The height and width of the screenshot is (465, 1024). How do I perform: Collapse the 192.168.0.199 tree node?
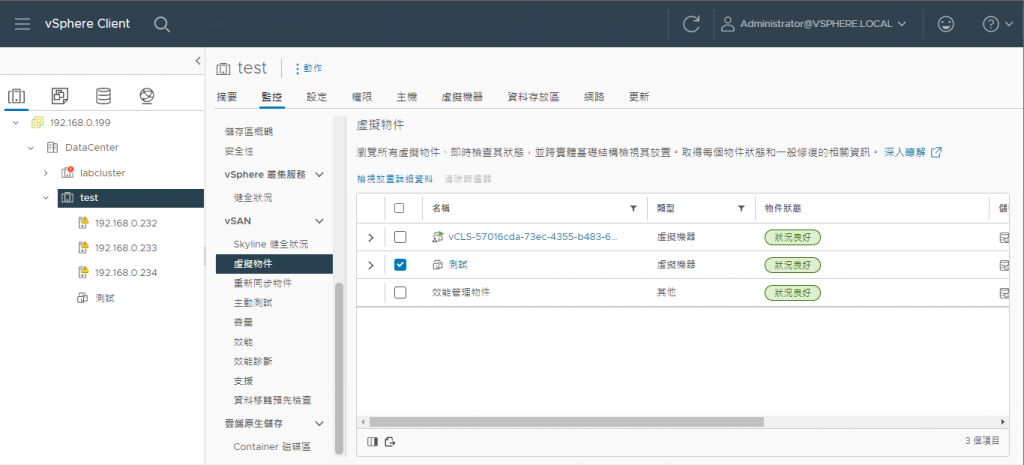(x=16, y=123)
